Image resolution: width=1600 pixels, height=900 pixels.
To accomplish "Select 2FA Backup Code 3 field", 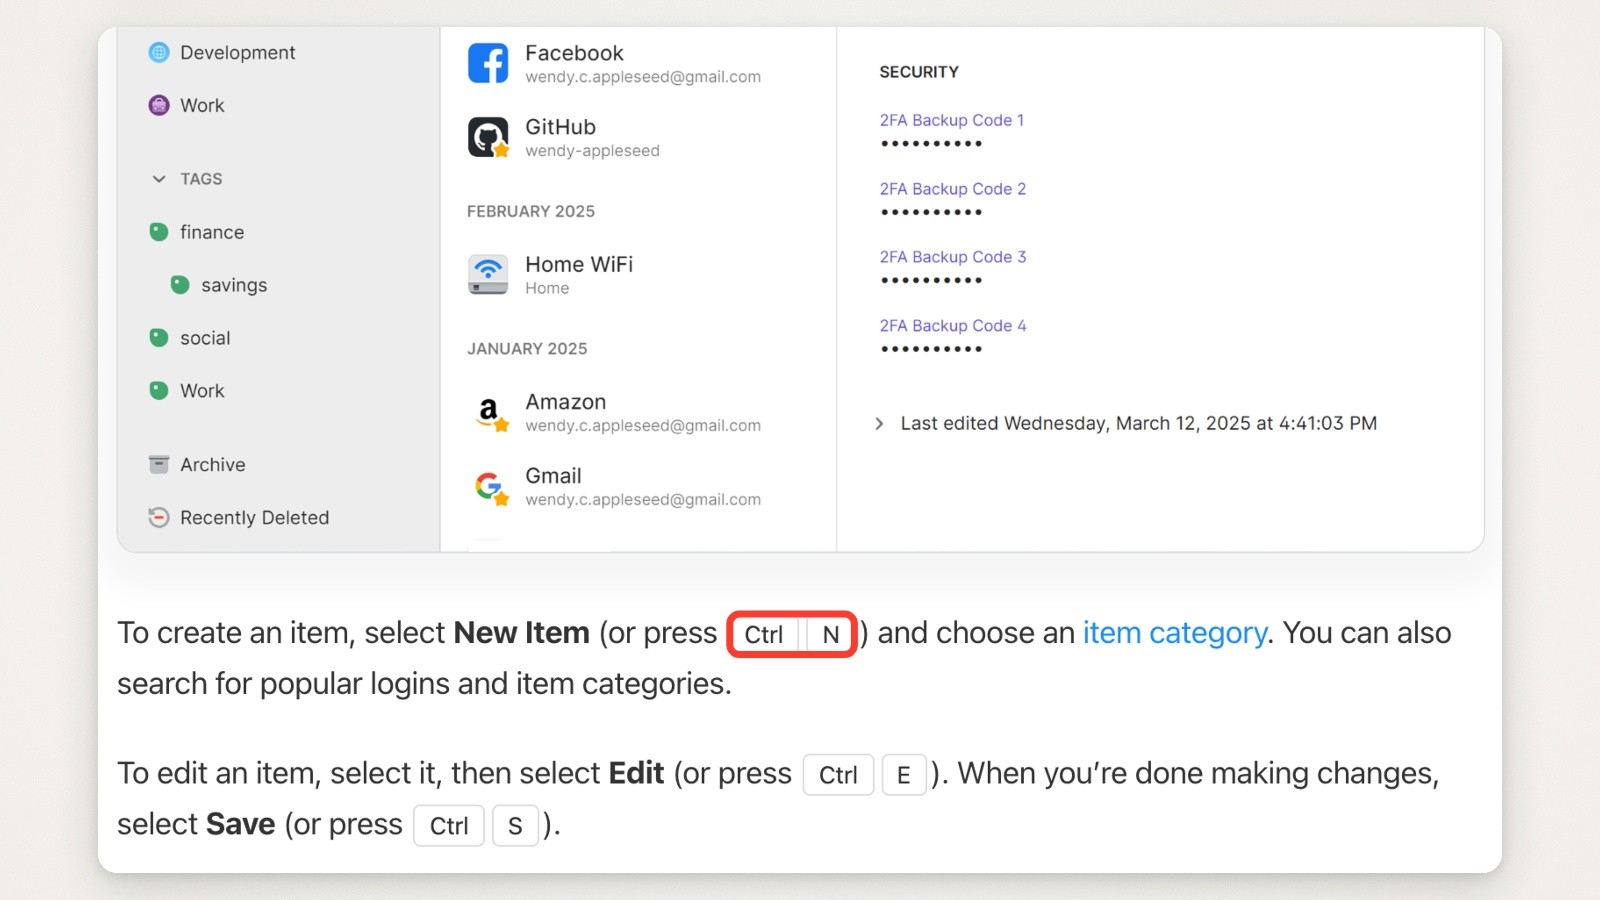I will click(953, 268).
